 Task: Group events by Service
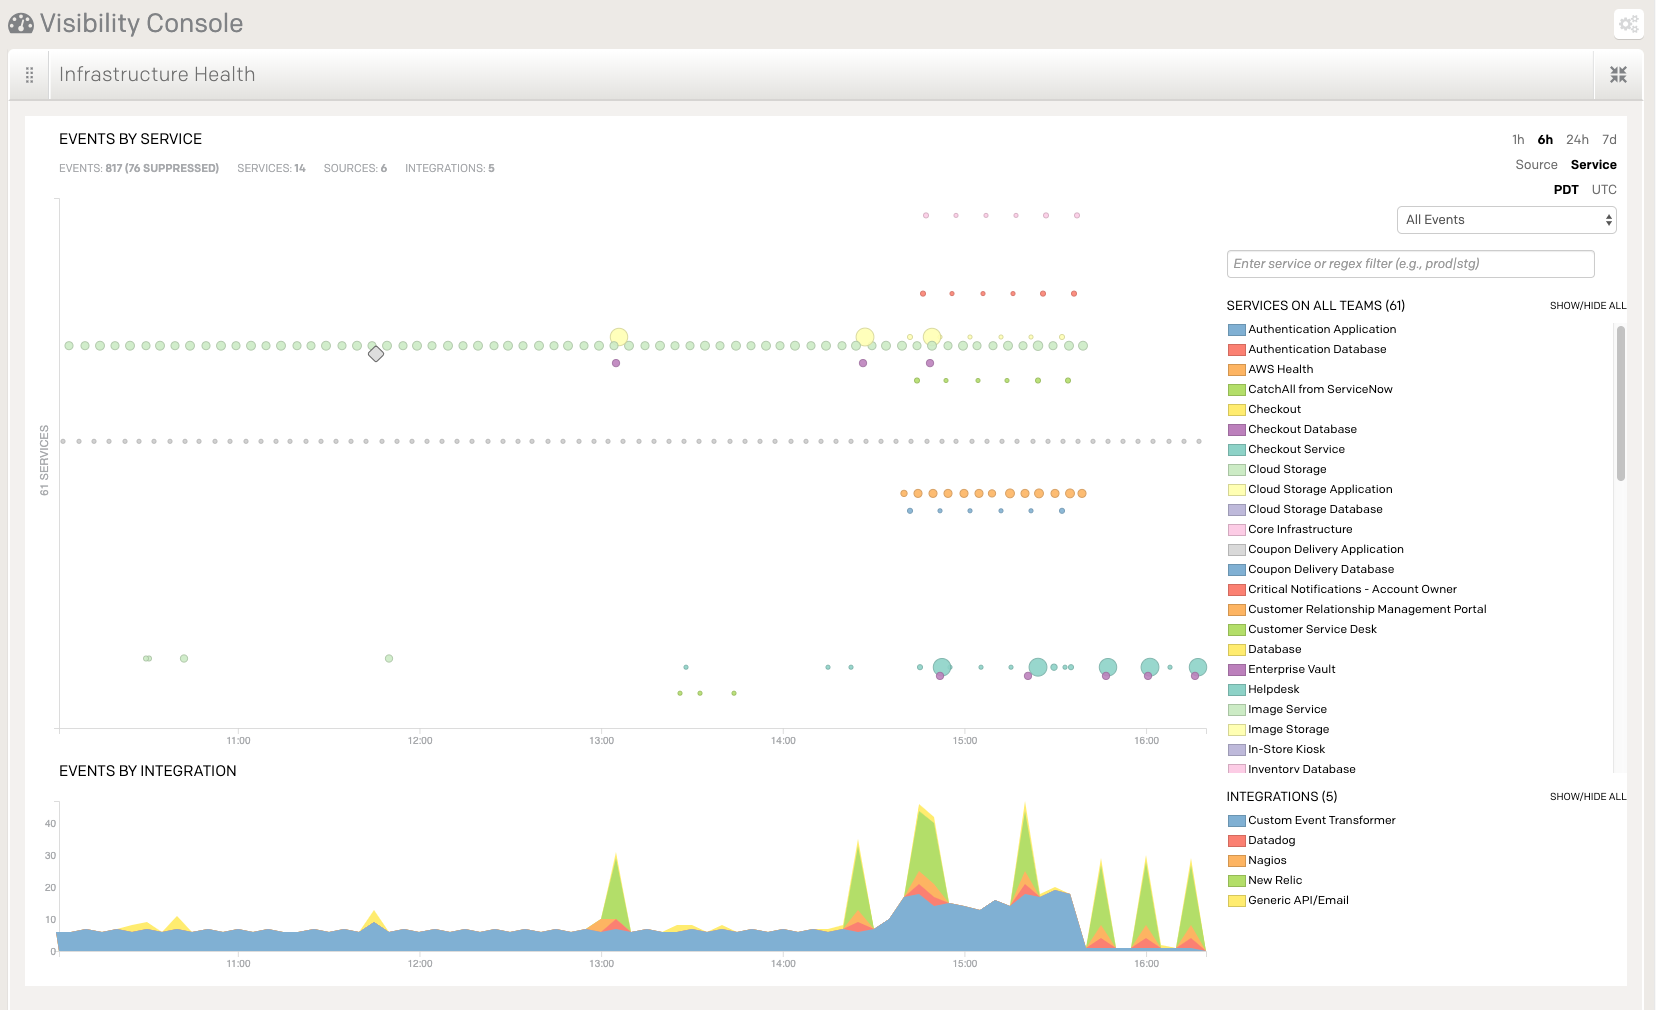click(x=1593, y=165)
